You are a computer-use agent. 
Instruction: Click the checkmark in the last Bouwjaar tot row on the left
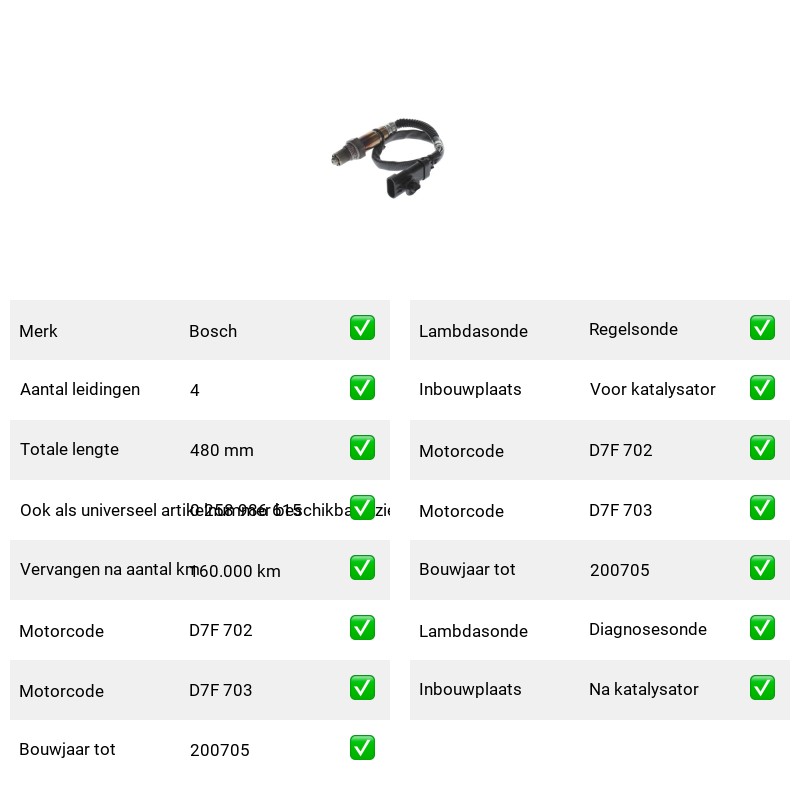coord(362,747)
